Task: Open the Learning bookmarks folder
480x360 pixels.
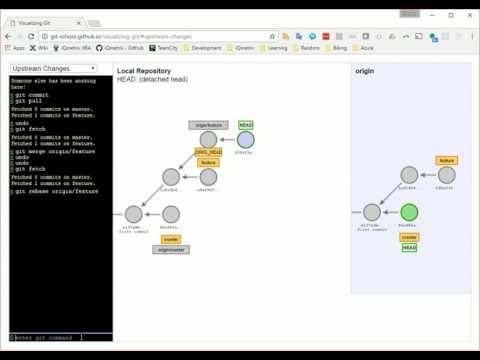Action: [x=273, y=48]
